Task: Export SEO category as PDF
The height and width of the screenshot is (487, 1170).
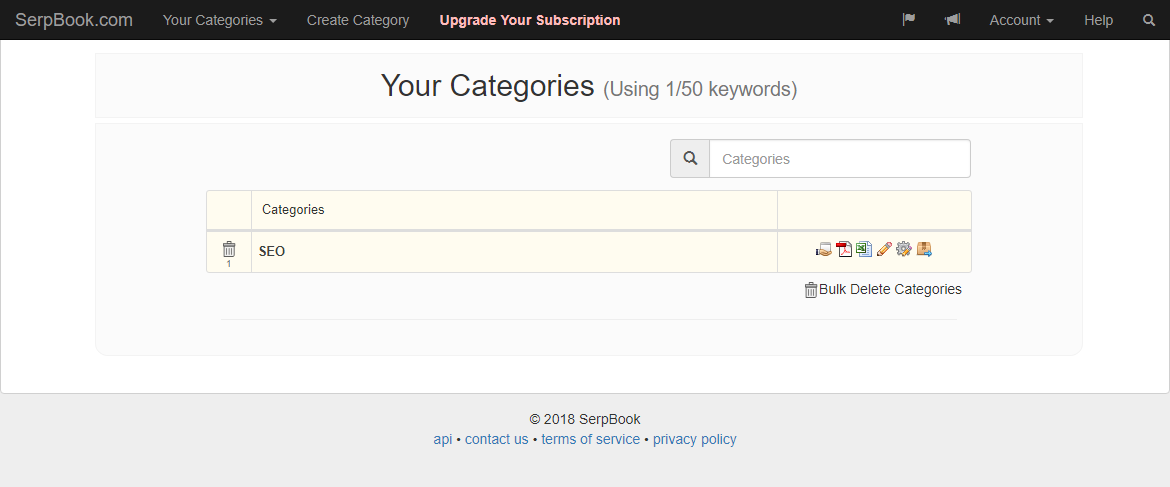Action: point(844,250)
